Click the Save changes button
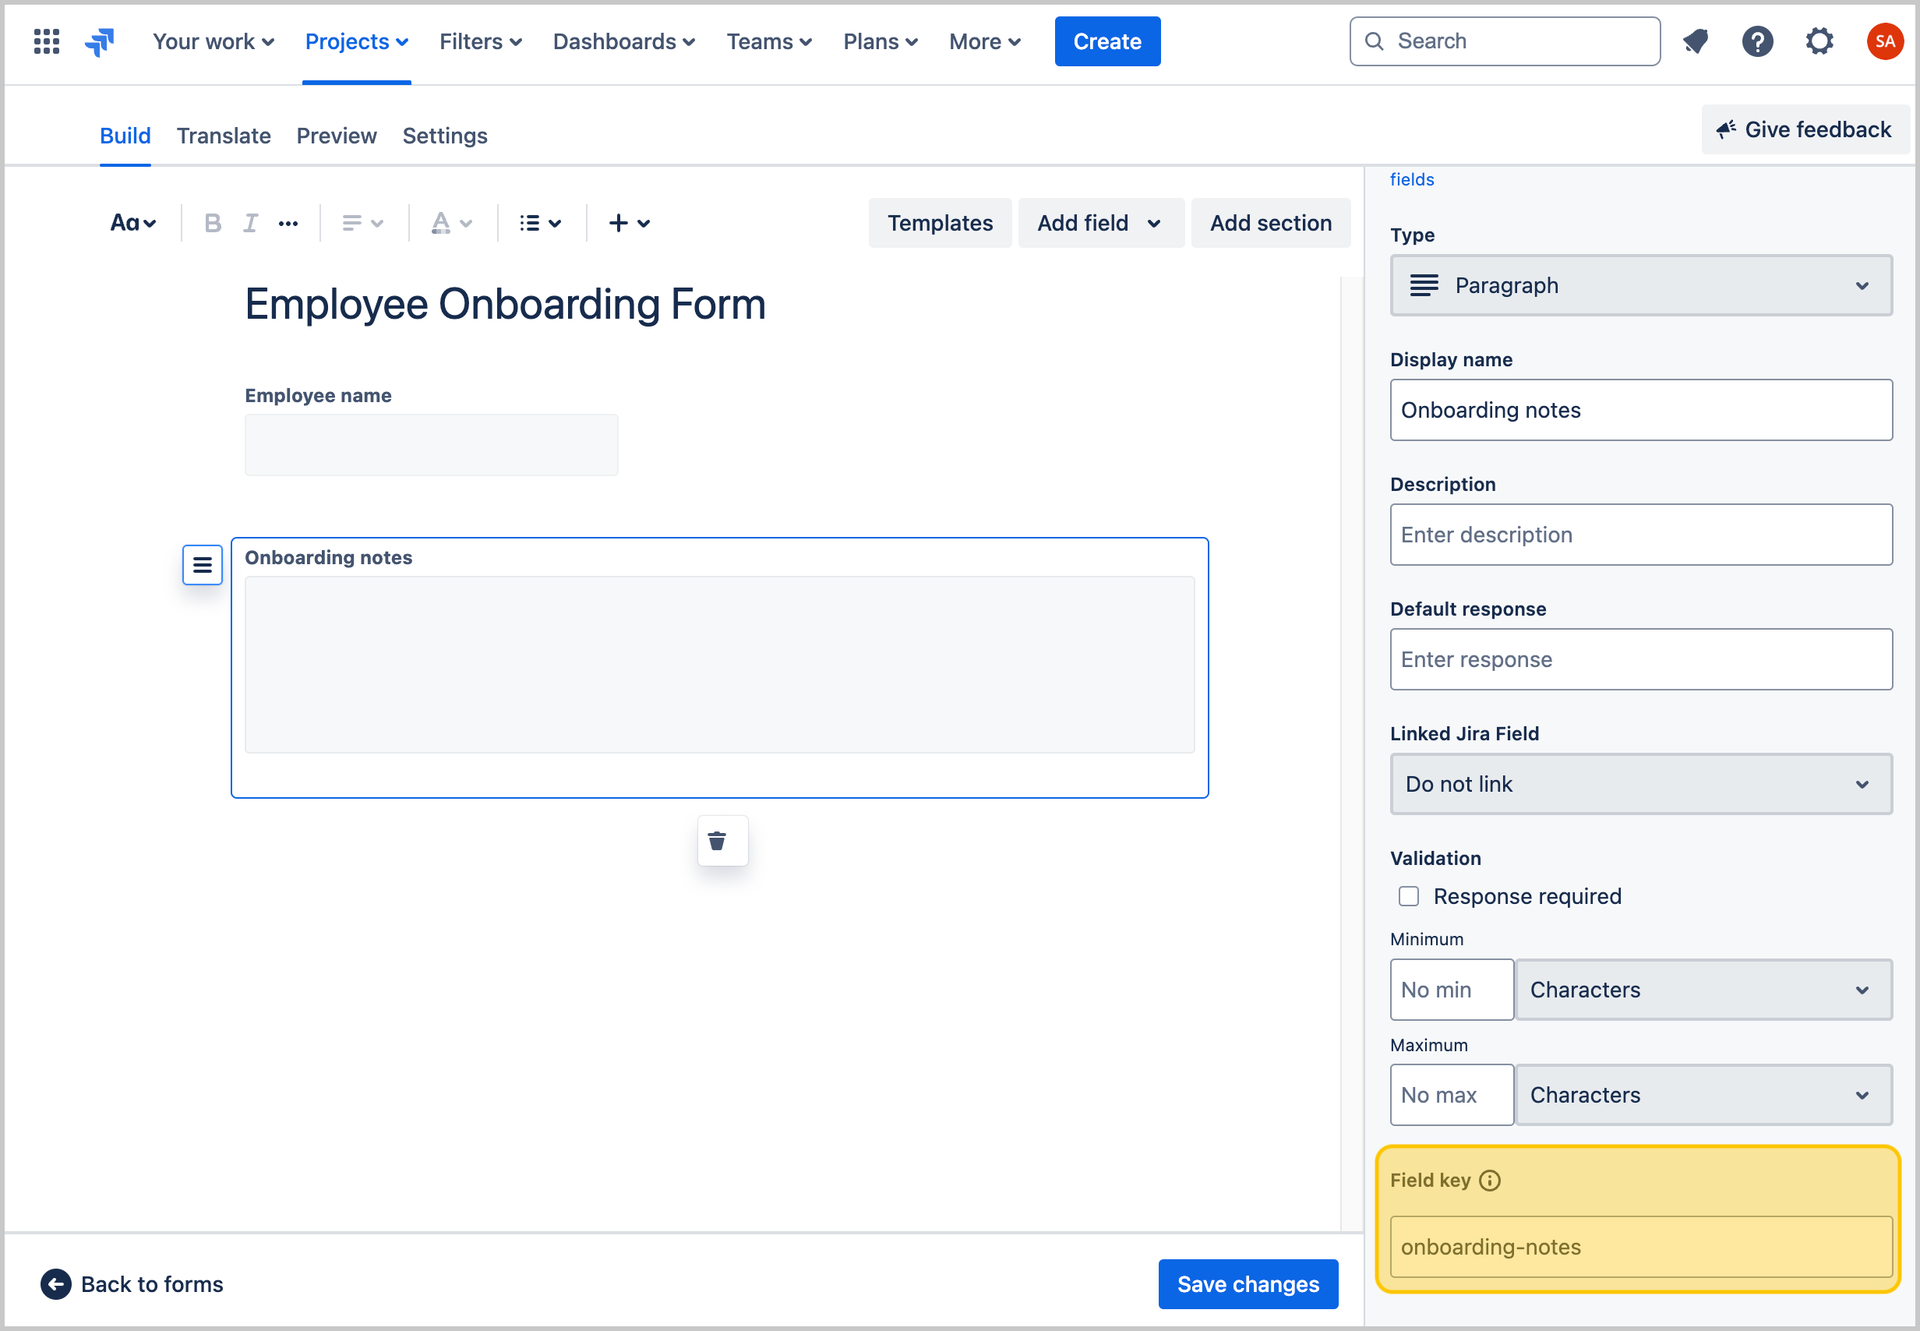The width and height of the screenshot is (1920, 1331). [1248, 1284]
